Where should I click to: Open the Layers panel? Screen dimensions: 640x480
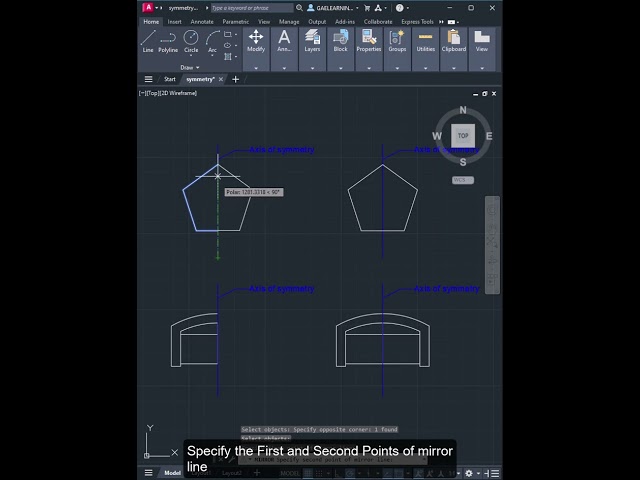coord(312,41)
